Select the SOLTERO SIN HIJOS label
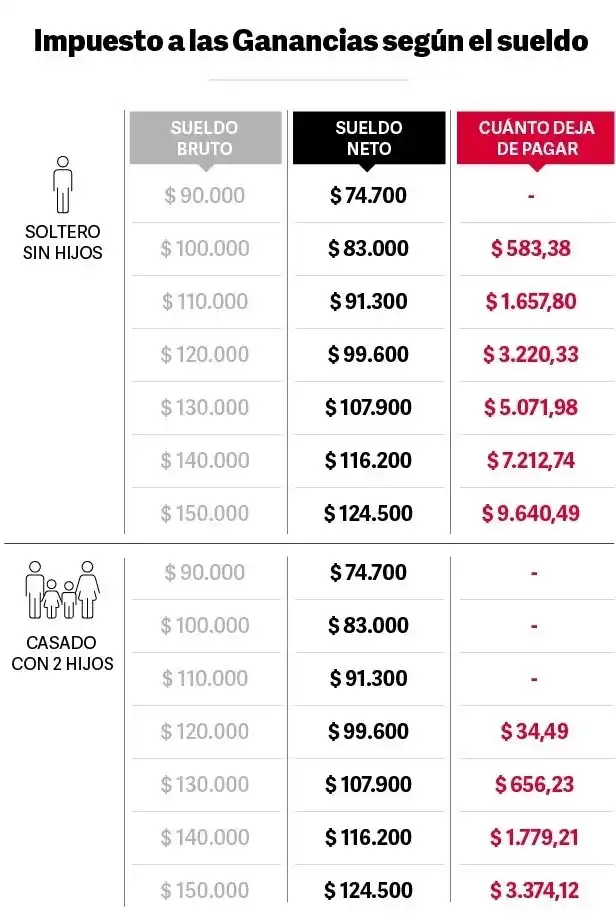Screen dimensions: 616x923 coord(63,242)
